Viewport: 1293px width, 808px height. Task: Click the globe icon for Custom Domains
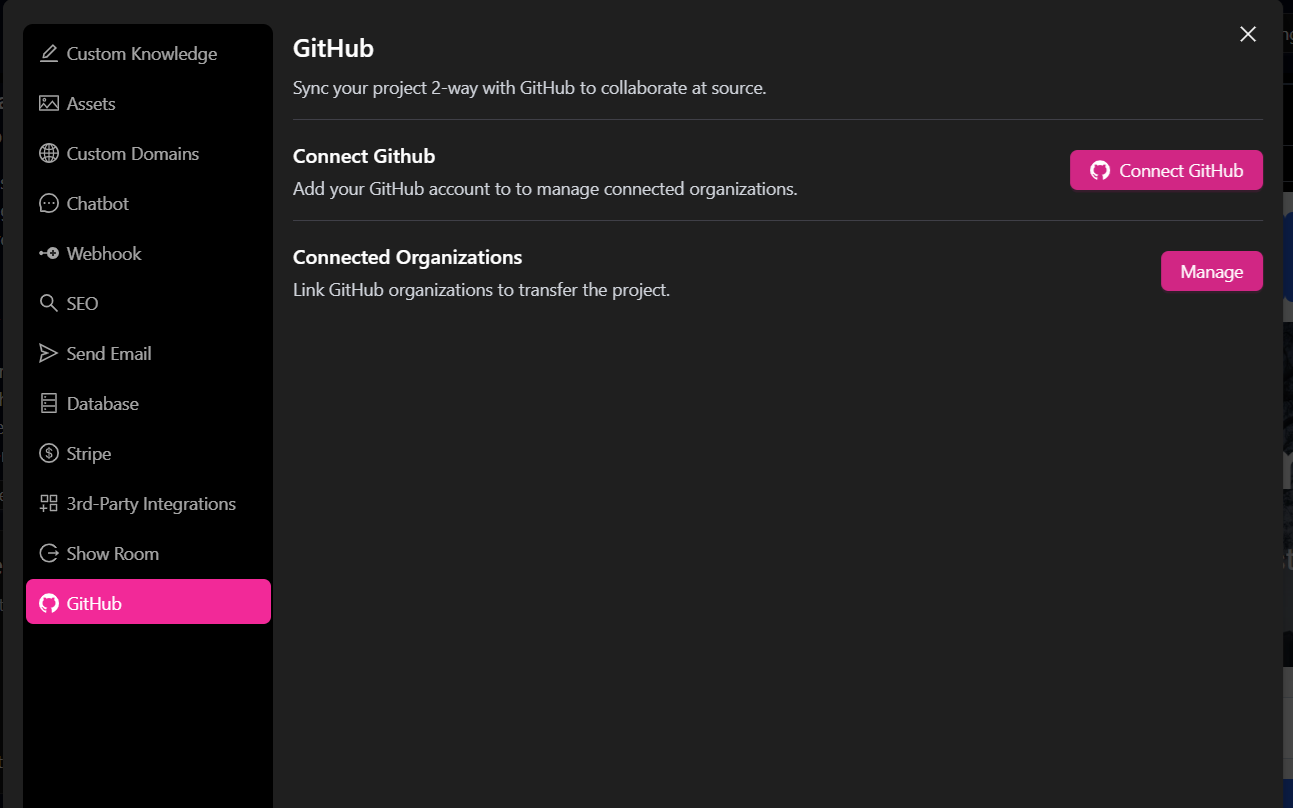coord(48,154)
